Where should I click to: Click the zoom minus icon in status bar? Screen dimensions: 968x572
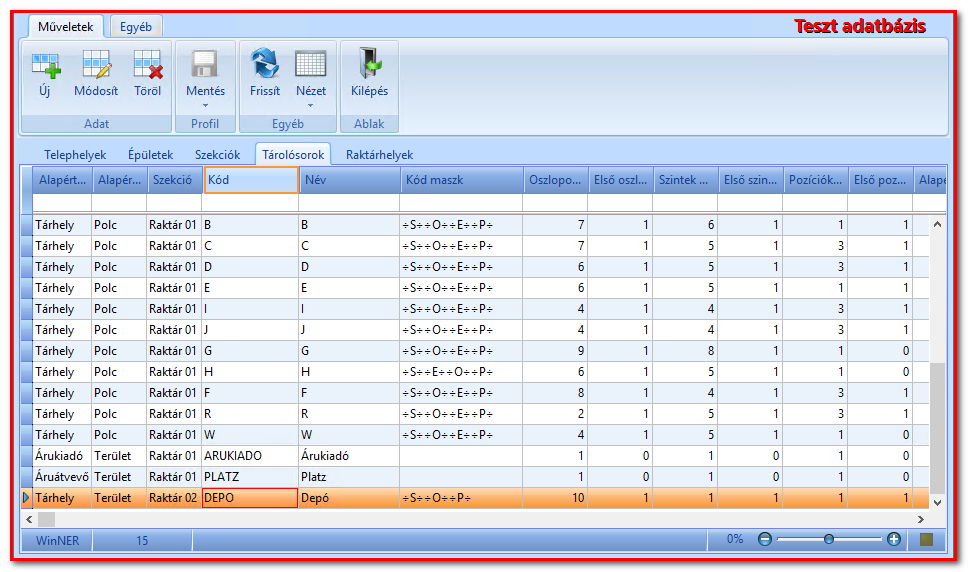click(764, 539)
